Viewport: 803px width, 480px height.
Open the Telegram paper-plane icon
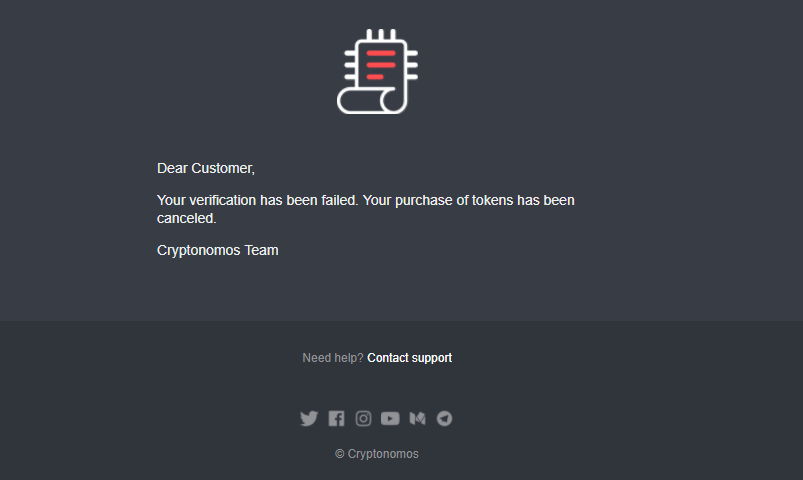point(444,419)
